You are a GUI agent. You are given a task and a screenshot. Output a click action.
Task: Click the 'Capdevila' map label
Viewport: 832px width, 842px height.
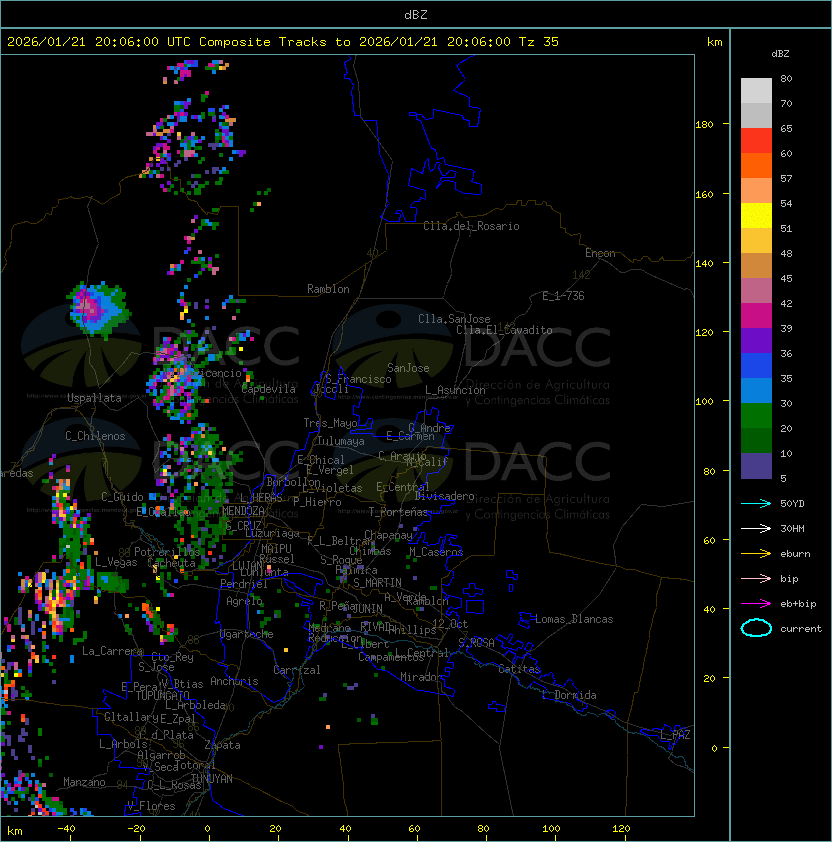click(x=268, y=389)
